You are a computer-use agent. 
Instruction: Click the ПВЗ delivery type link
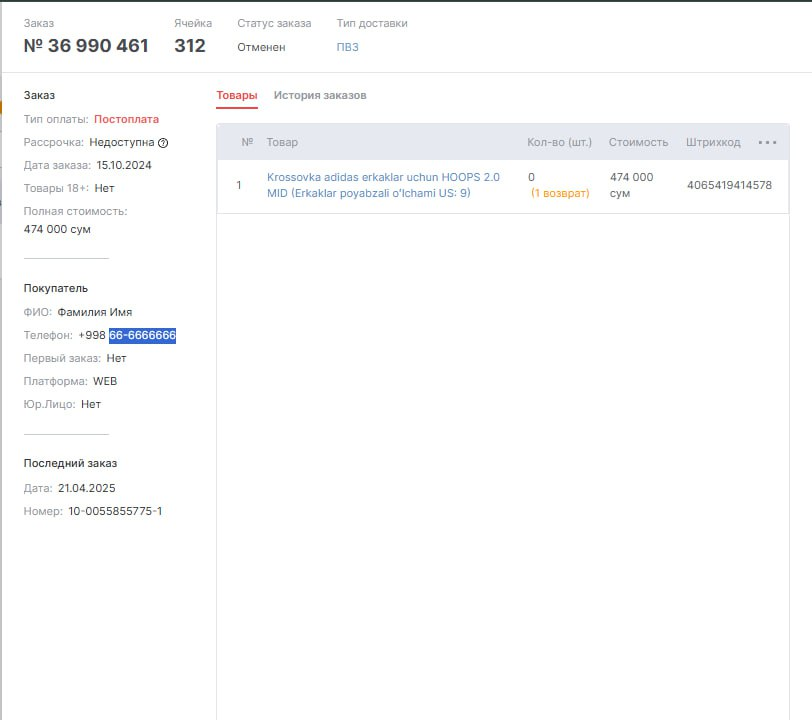(x=347, y=47)
